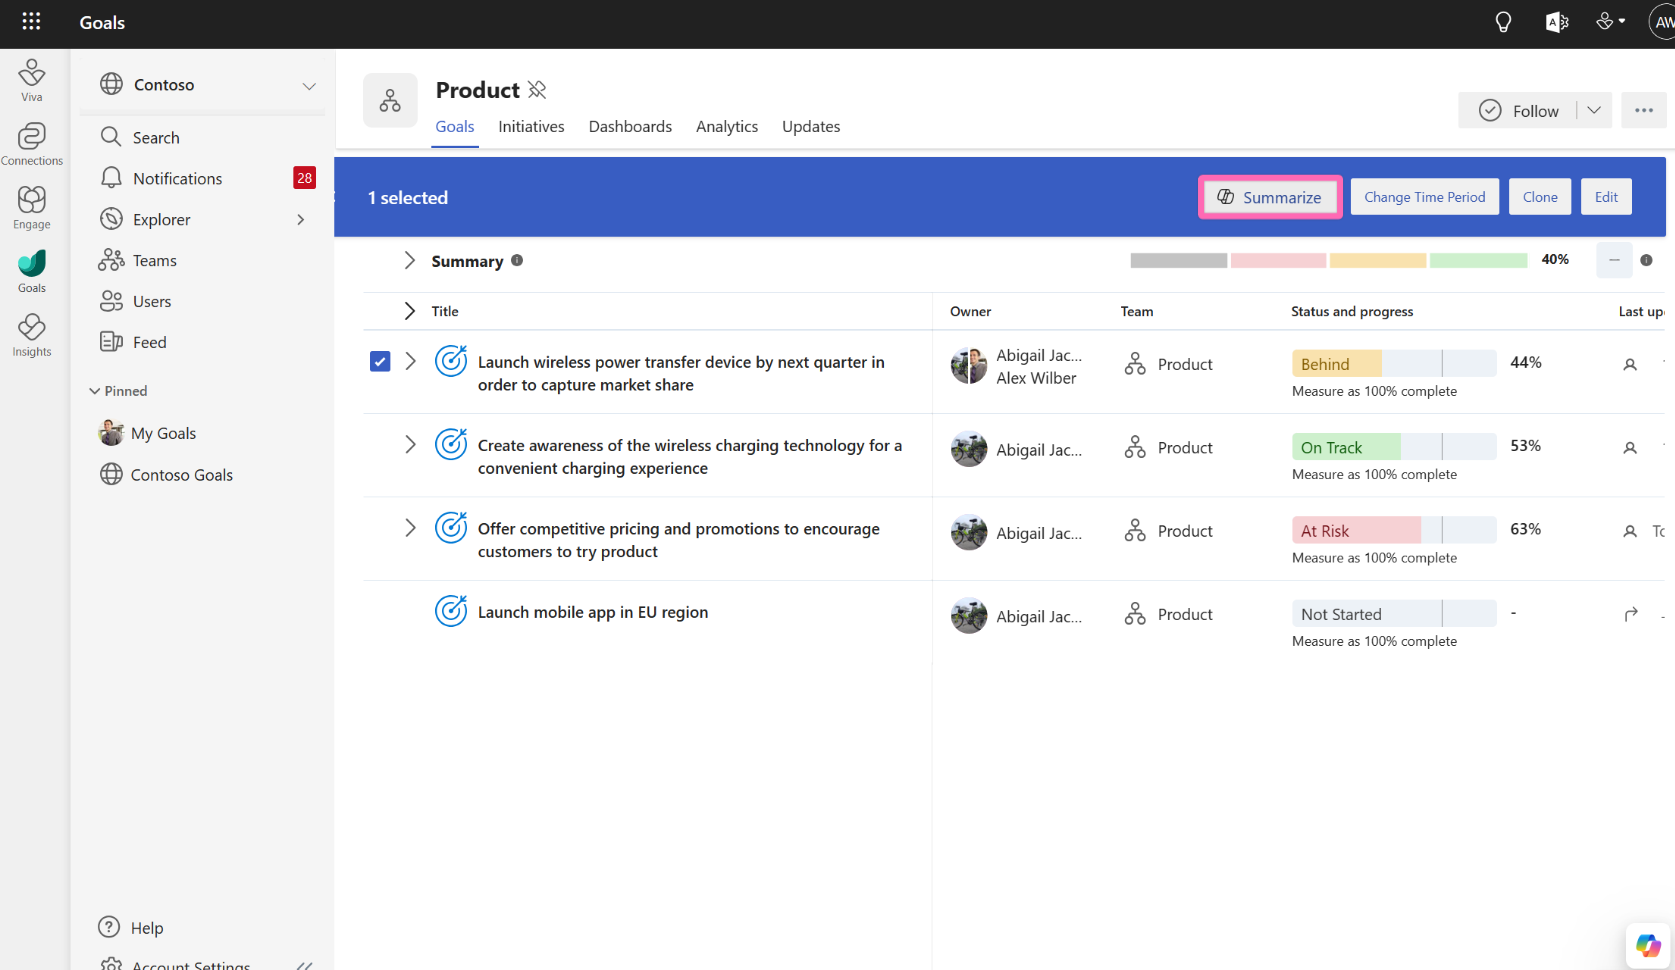Click the Change Time Period button
Image resolution: width=1675 pixels, height=970 pixels.
click(x=1424, y=197)
